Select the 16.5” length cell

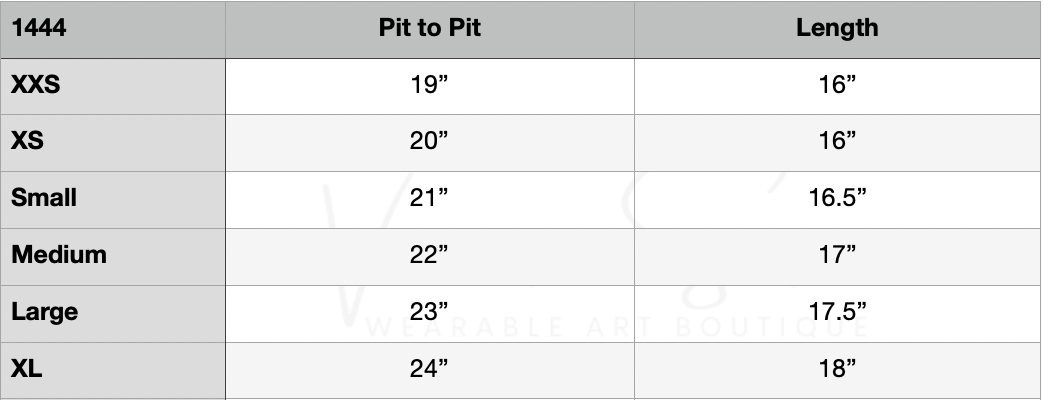pyautogui.click(x=837, y=198)
